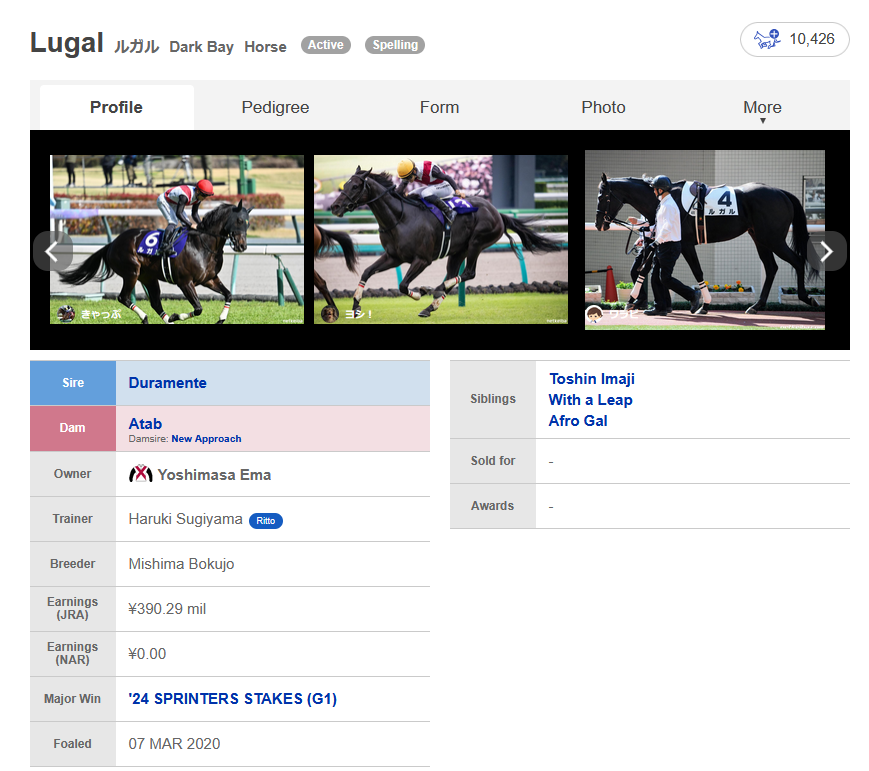Go to the previous photo with the left arrow
Screen dimensions: 869x771
(x=53, y=252)
